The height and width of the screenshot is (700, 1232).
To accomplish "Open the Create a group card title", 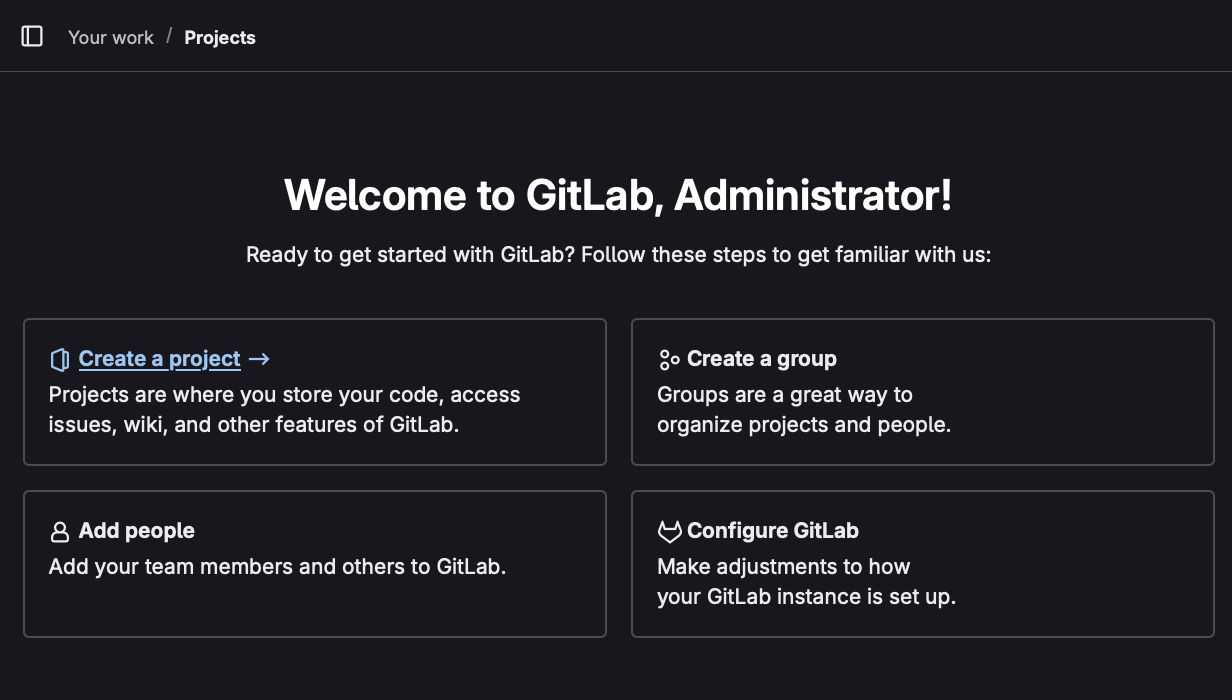I will (761, 359).
